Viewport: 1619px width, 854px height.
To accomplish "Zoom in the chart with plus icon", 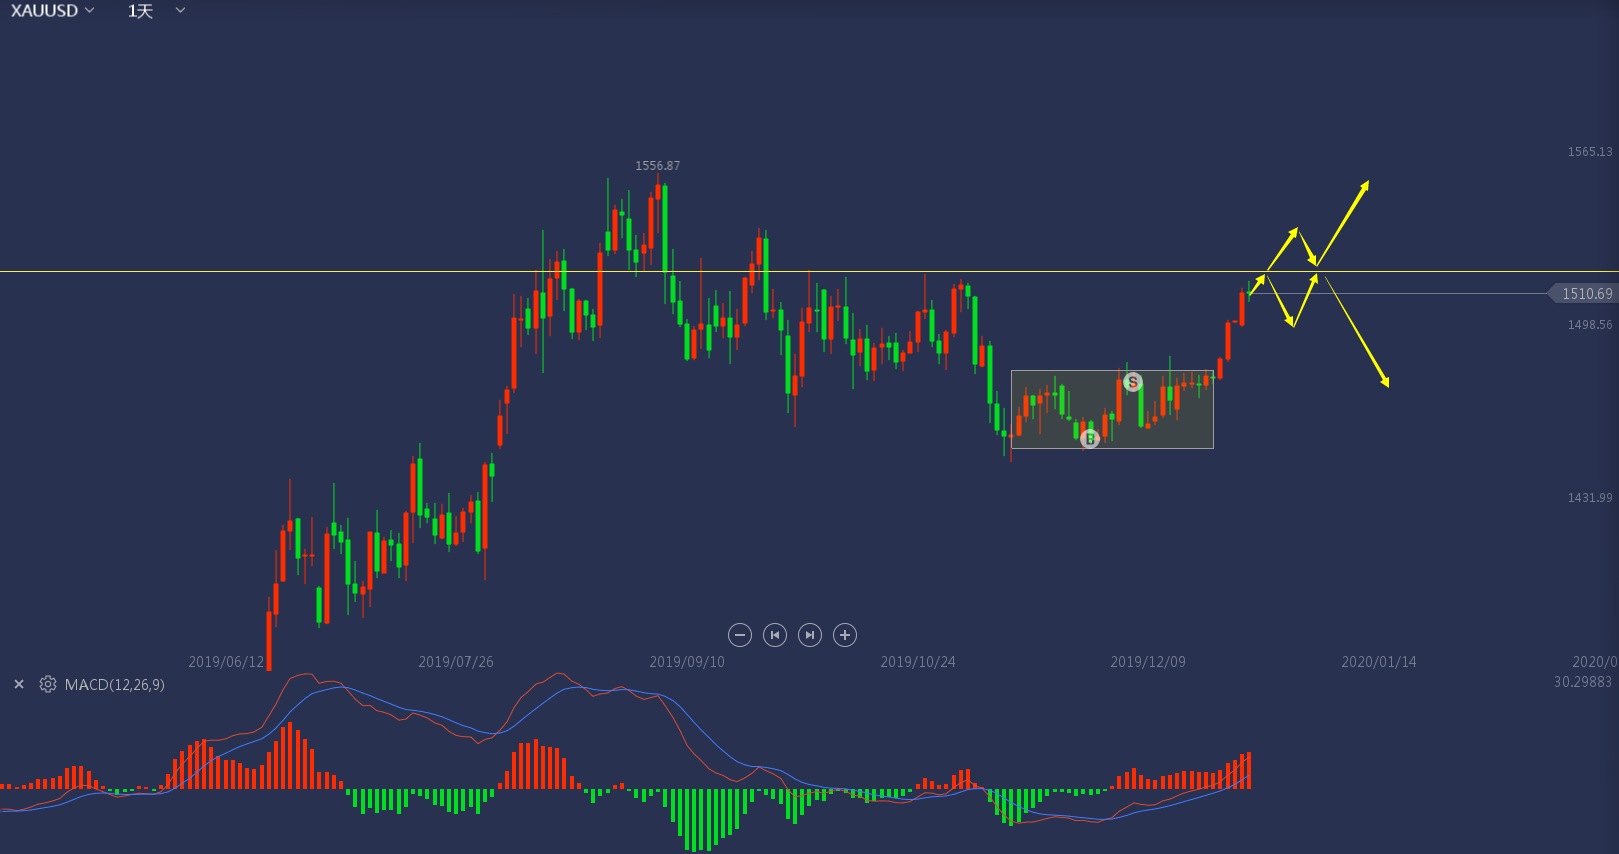I will pos(845,635).
